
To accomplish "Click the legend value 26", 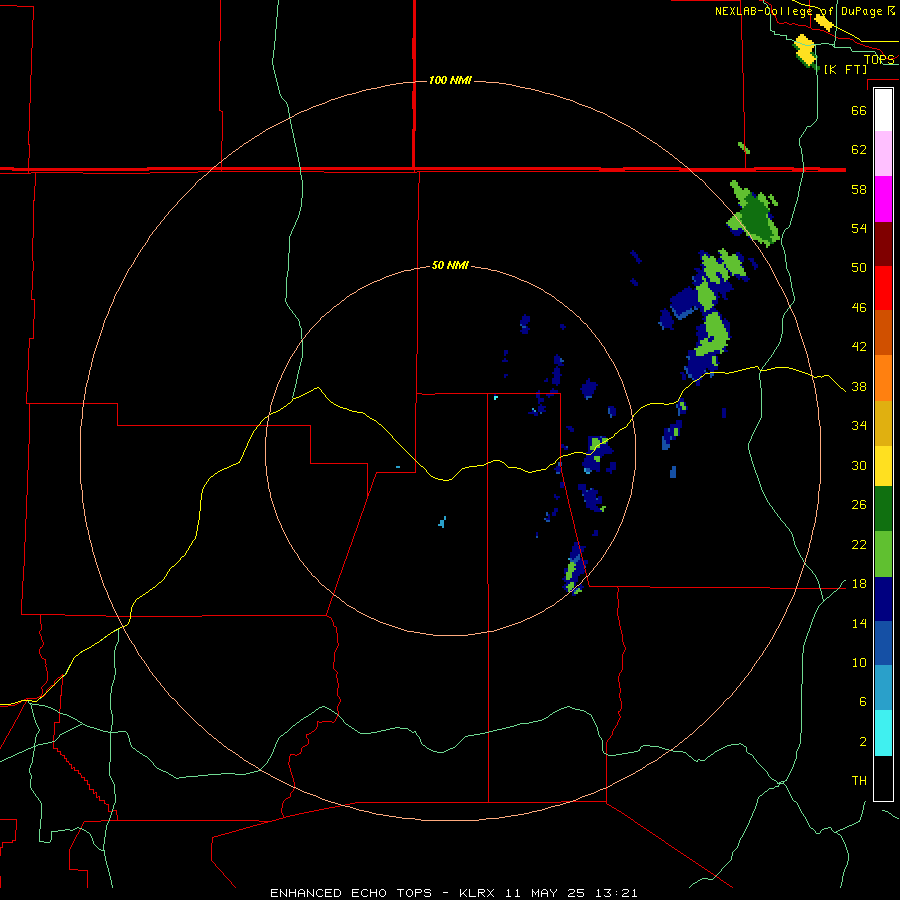I will pyautogui.click(x=859, y=505).
